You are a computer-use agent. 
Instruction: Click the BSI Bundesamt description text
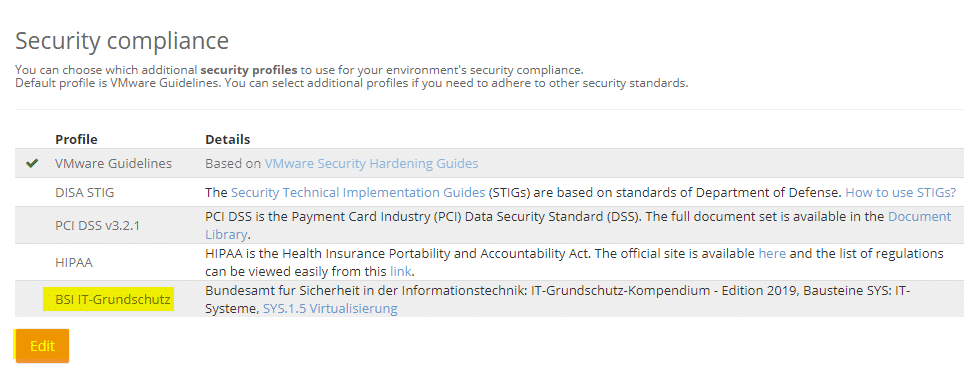(557, 299)
